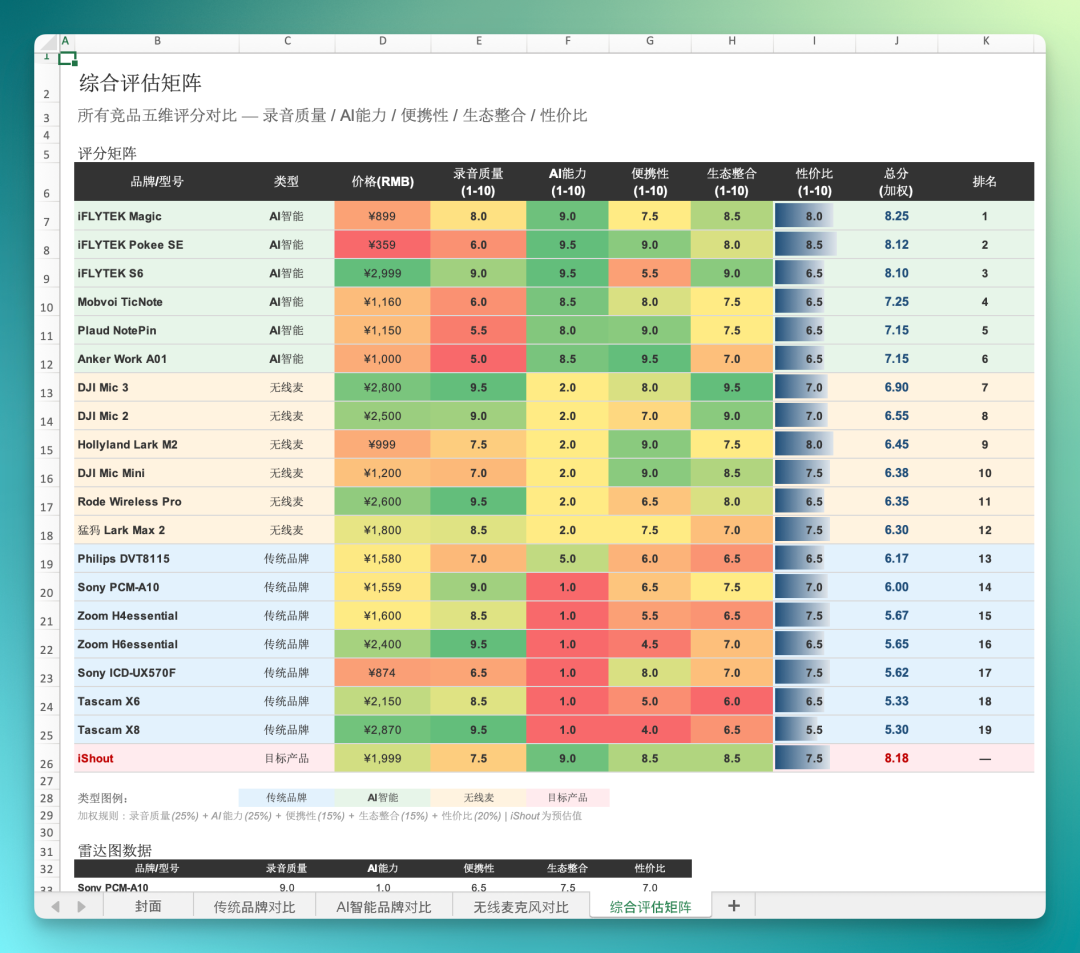Select the 综合评估矩阵 sheet tab

click(650, 906)
